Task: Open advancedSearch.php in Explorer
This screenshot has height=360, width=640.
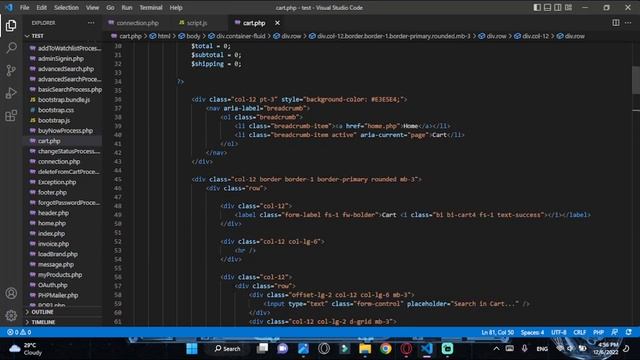Action: click(x=66, y=69)
